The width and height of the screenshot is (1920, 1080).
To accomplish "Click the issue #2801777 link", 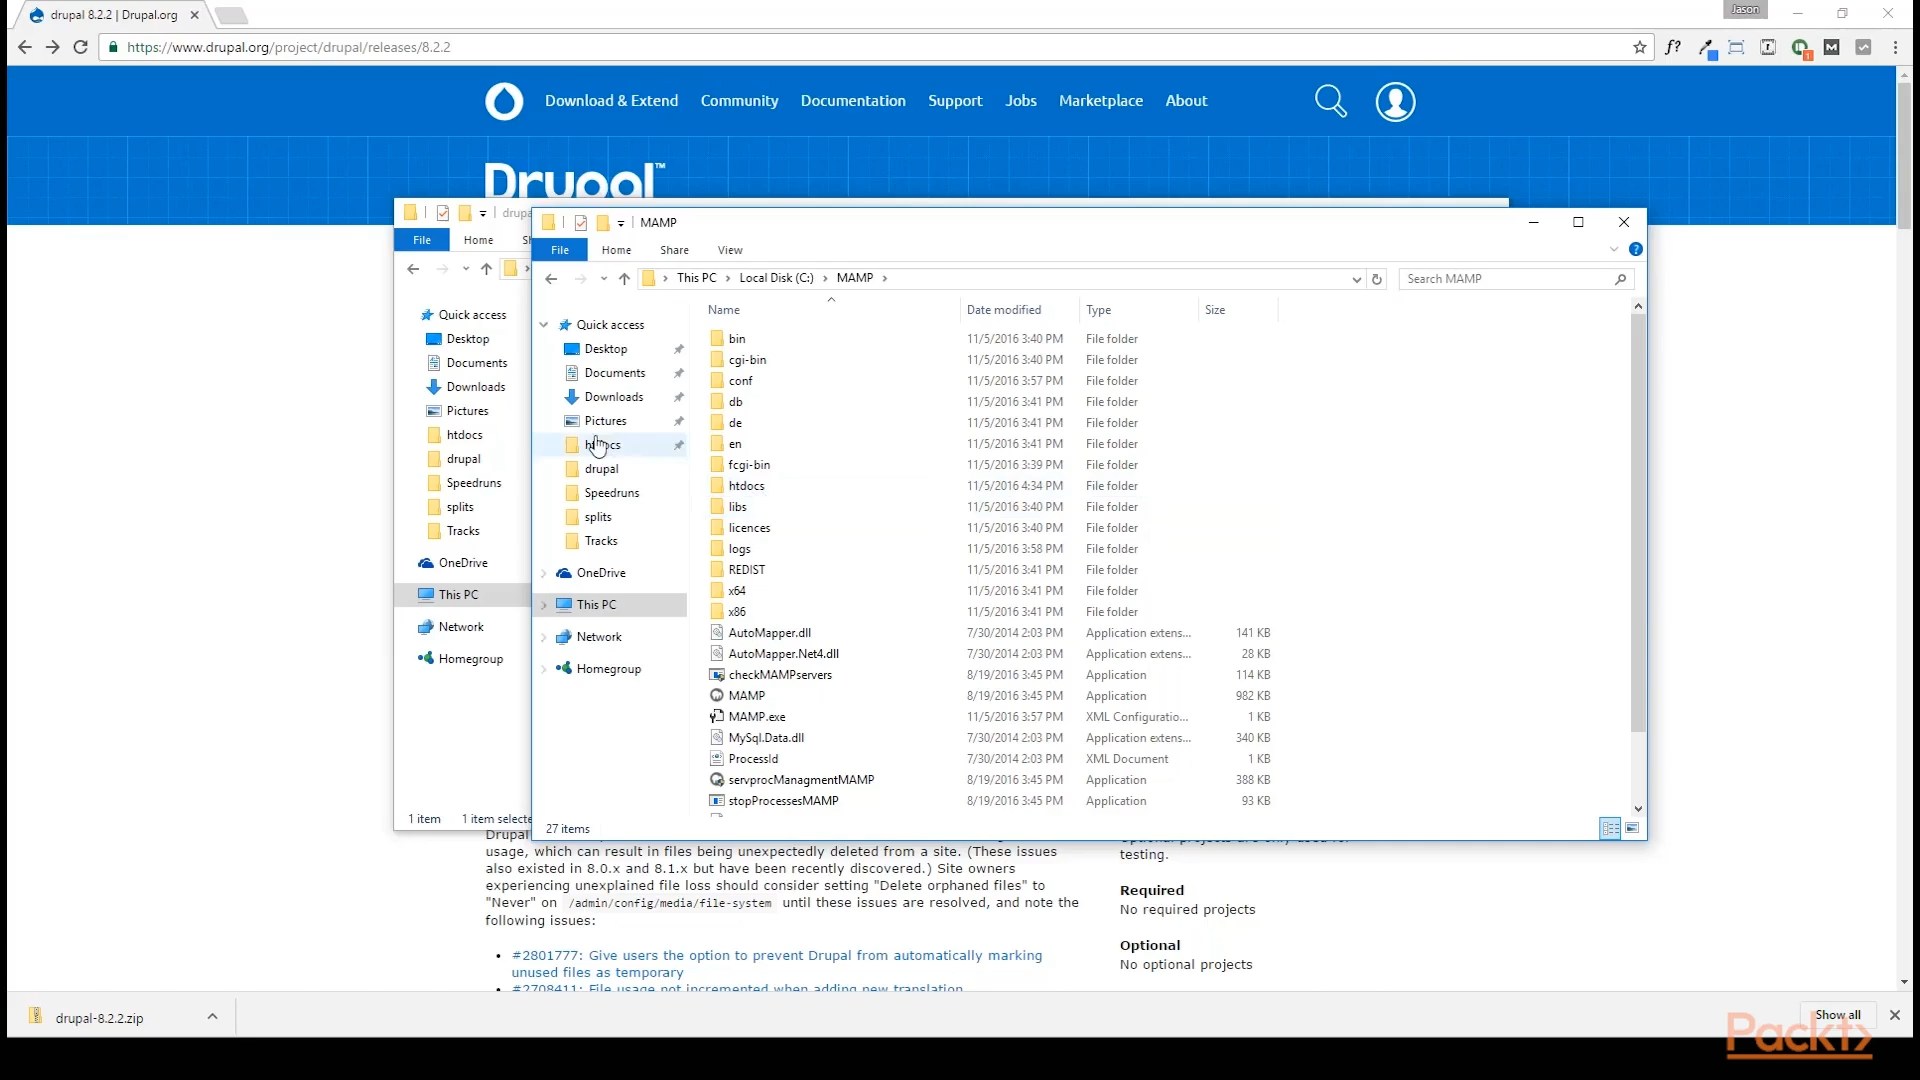I will pyautogui.click(x=776, y=964).
